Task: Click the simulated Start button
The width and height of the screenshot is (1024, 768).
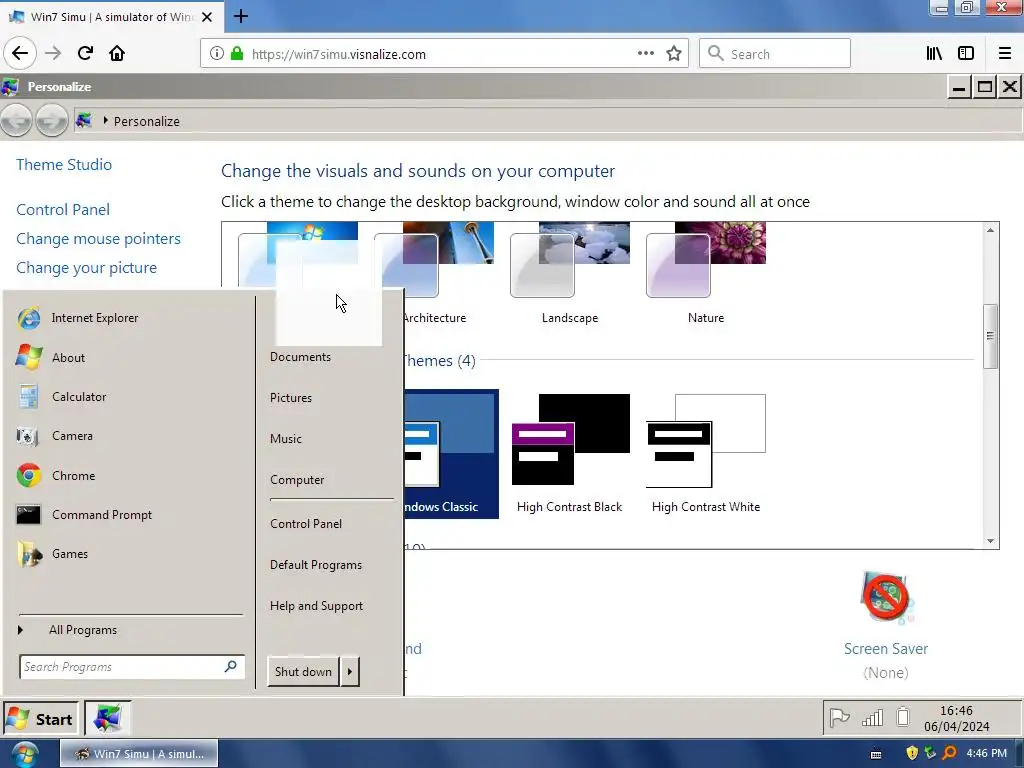Action: [x=41, y=719]
